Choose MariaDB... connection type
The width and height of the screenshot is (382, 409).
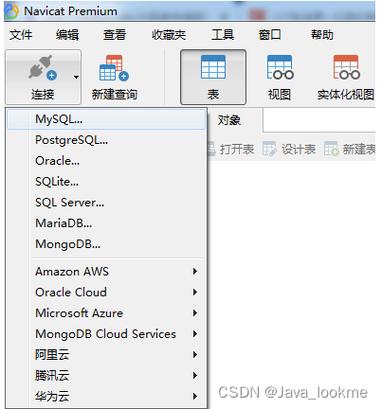pos(107,223)
